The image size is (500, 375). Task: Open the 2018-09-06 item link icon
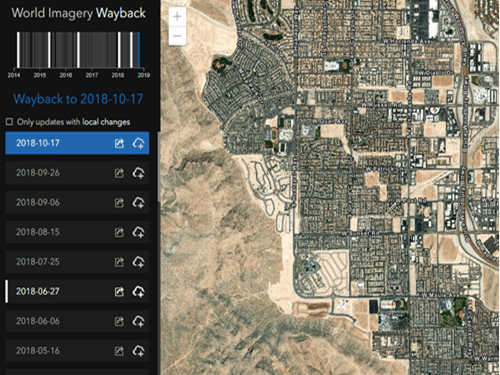point(119,203)
